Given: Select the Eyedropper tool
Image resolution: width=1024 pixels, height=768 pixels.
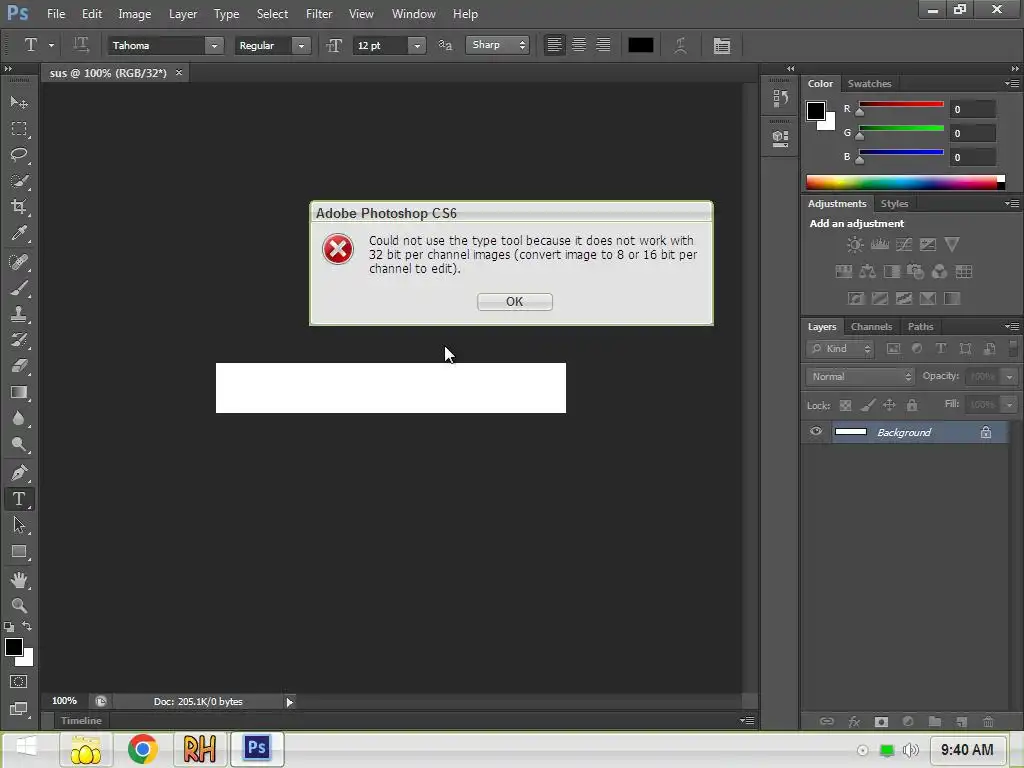Looking at the screenshot, I should click(x=19, y=233).
